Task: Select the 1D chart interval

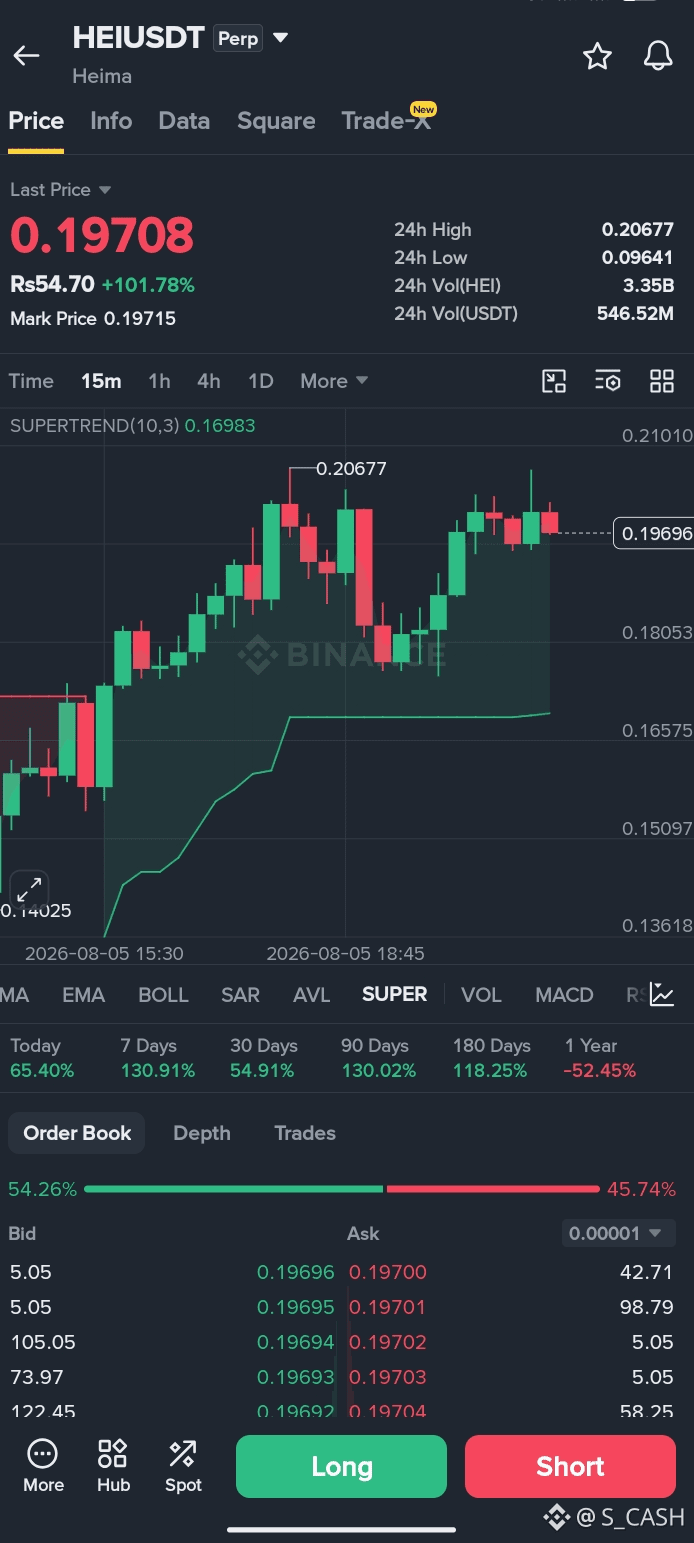Action: pyautogui.click(x=261, y=381)
